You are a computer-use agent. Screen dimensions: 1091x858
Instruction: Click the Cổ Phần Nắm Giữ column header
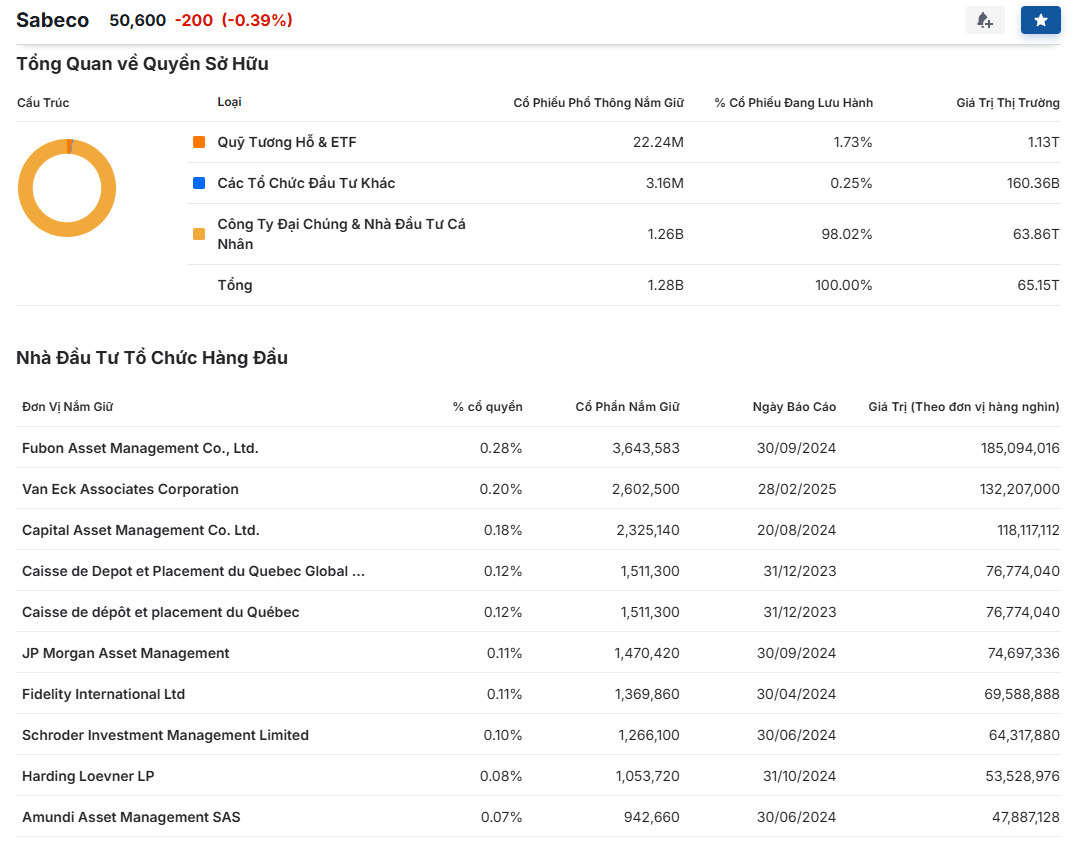628,407
